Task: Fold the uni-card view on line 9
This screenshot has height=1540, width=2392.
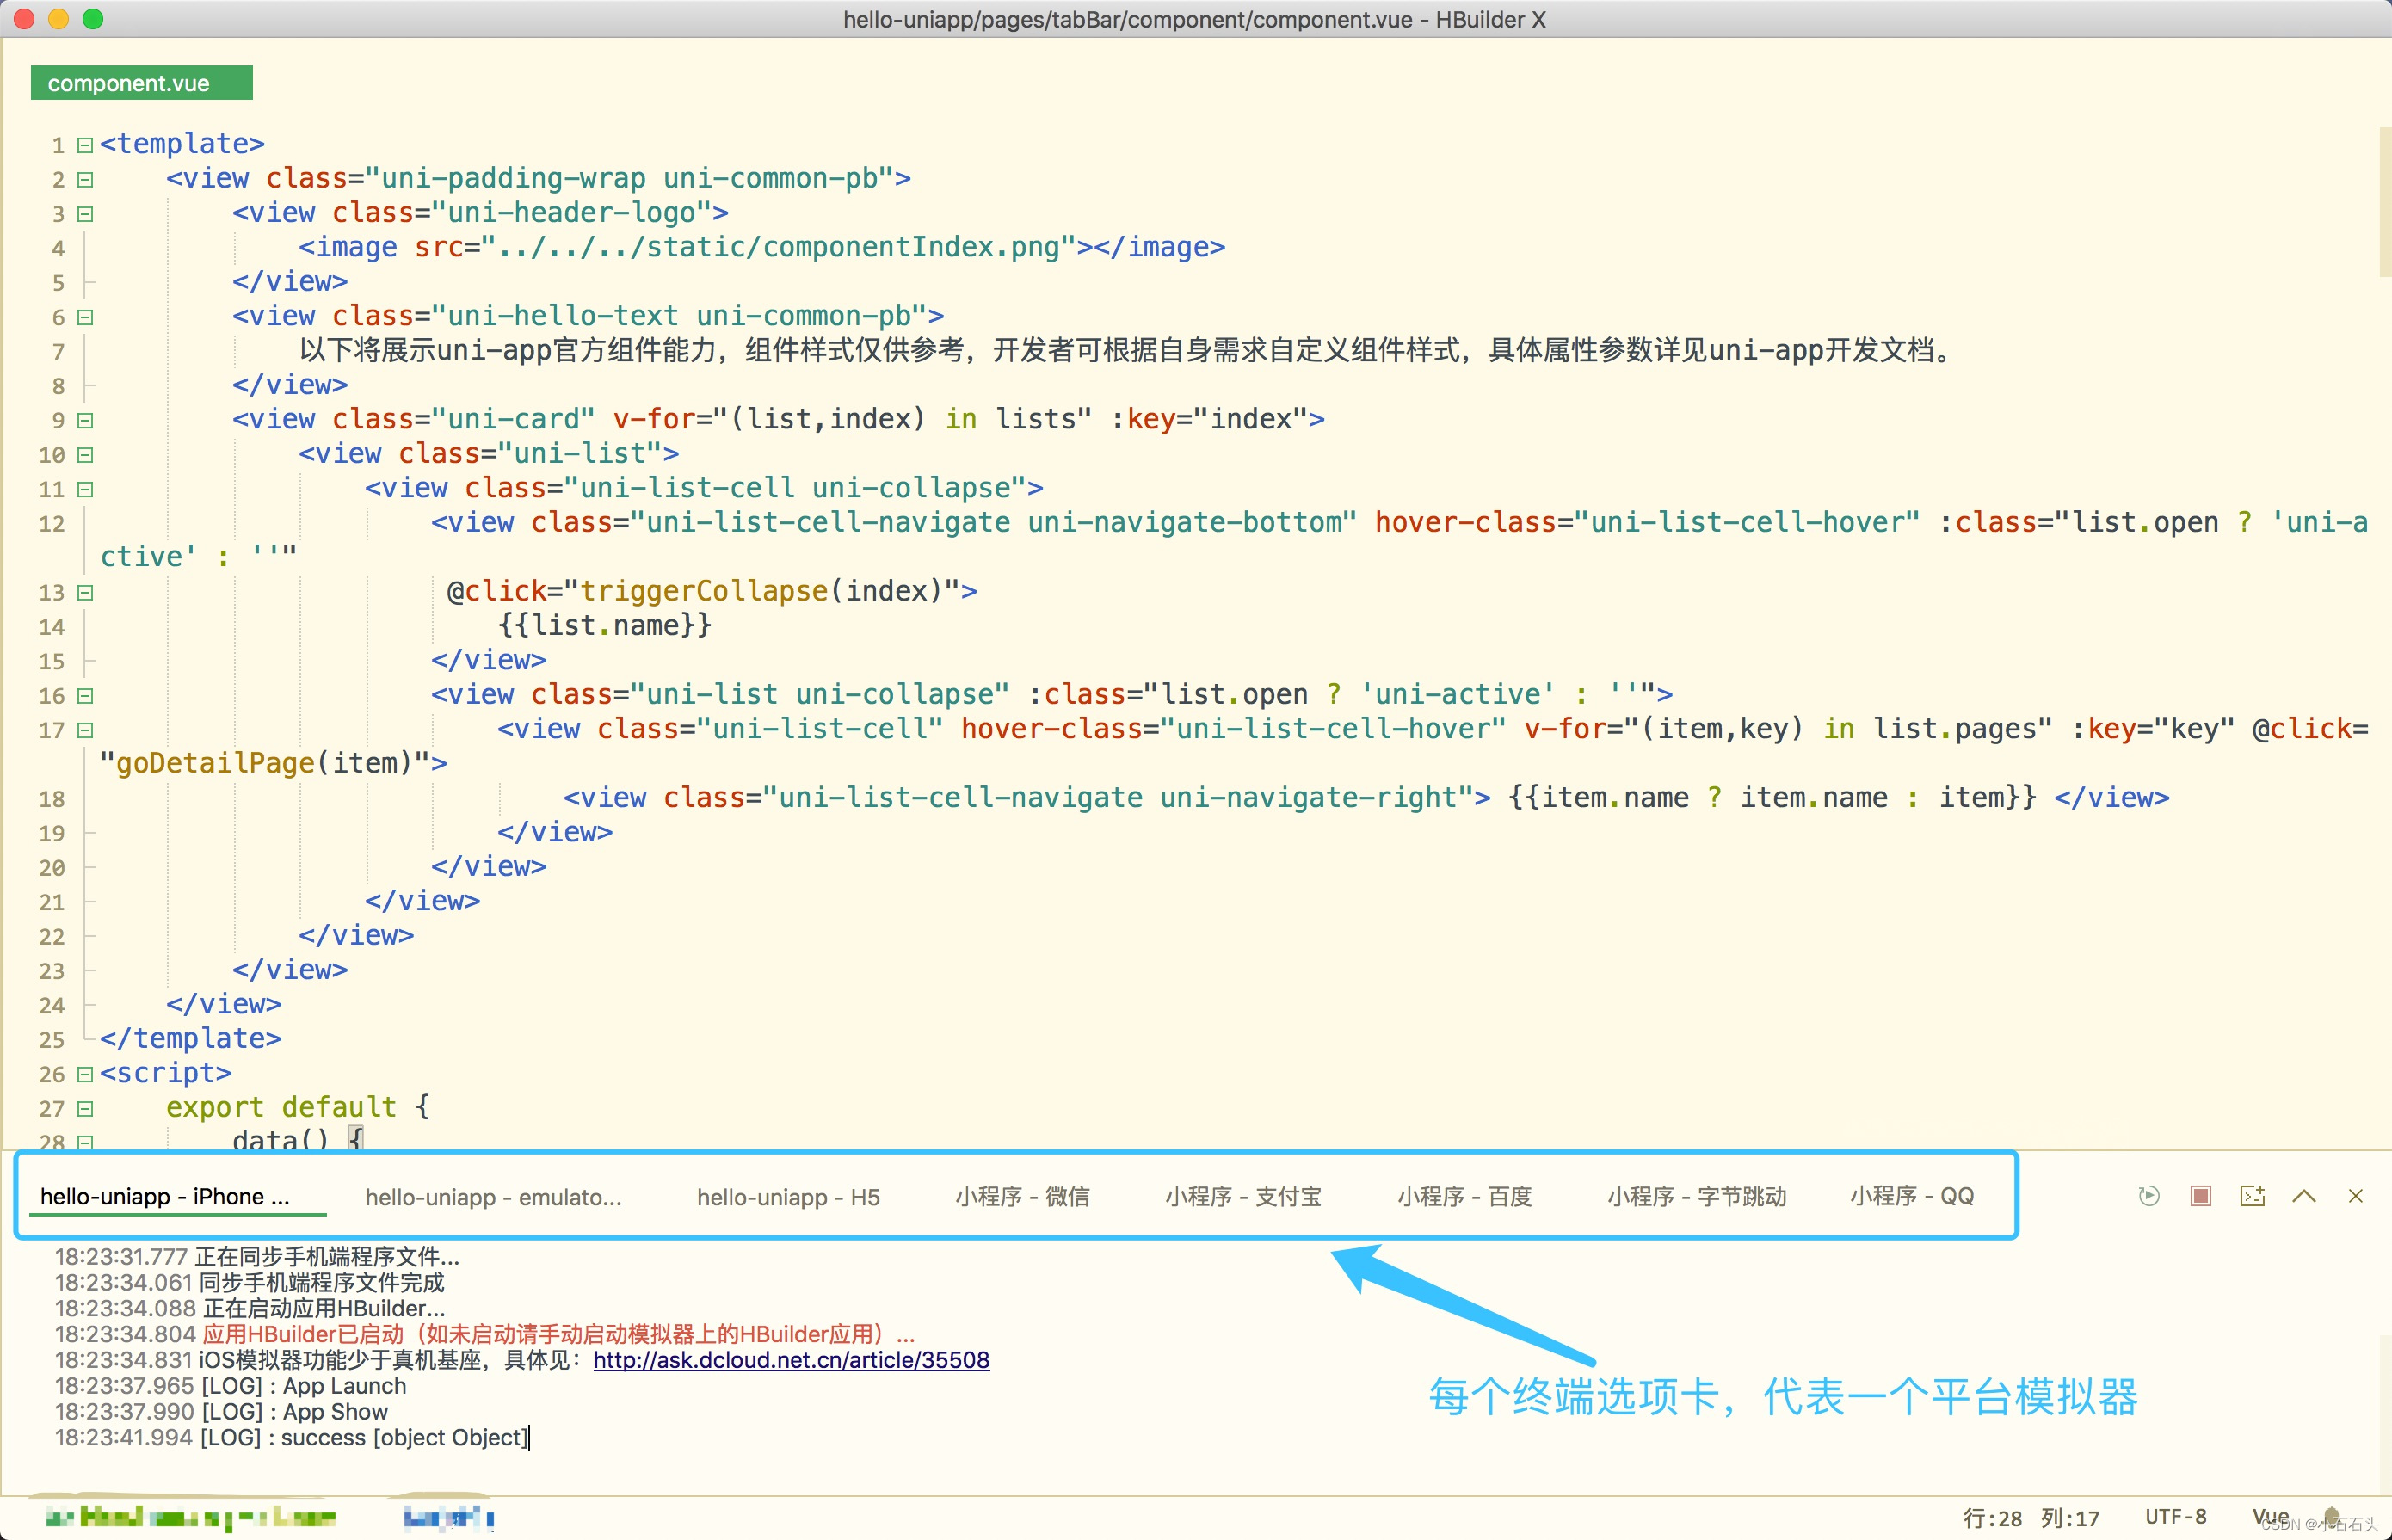Action: pos(85,420)
